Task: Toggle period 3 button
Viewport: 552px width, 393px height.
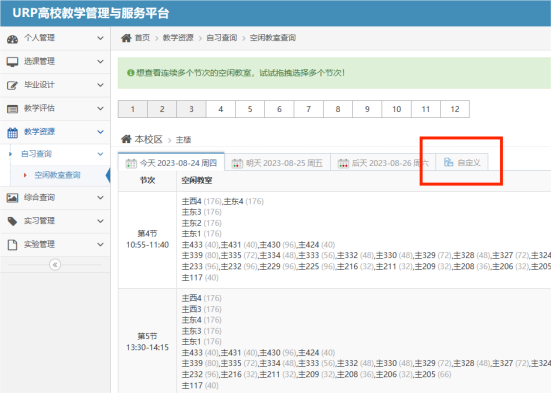Action: pos(191,109)
